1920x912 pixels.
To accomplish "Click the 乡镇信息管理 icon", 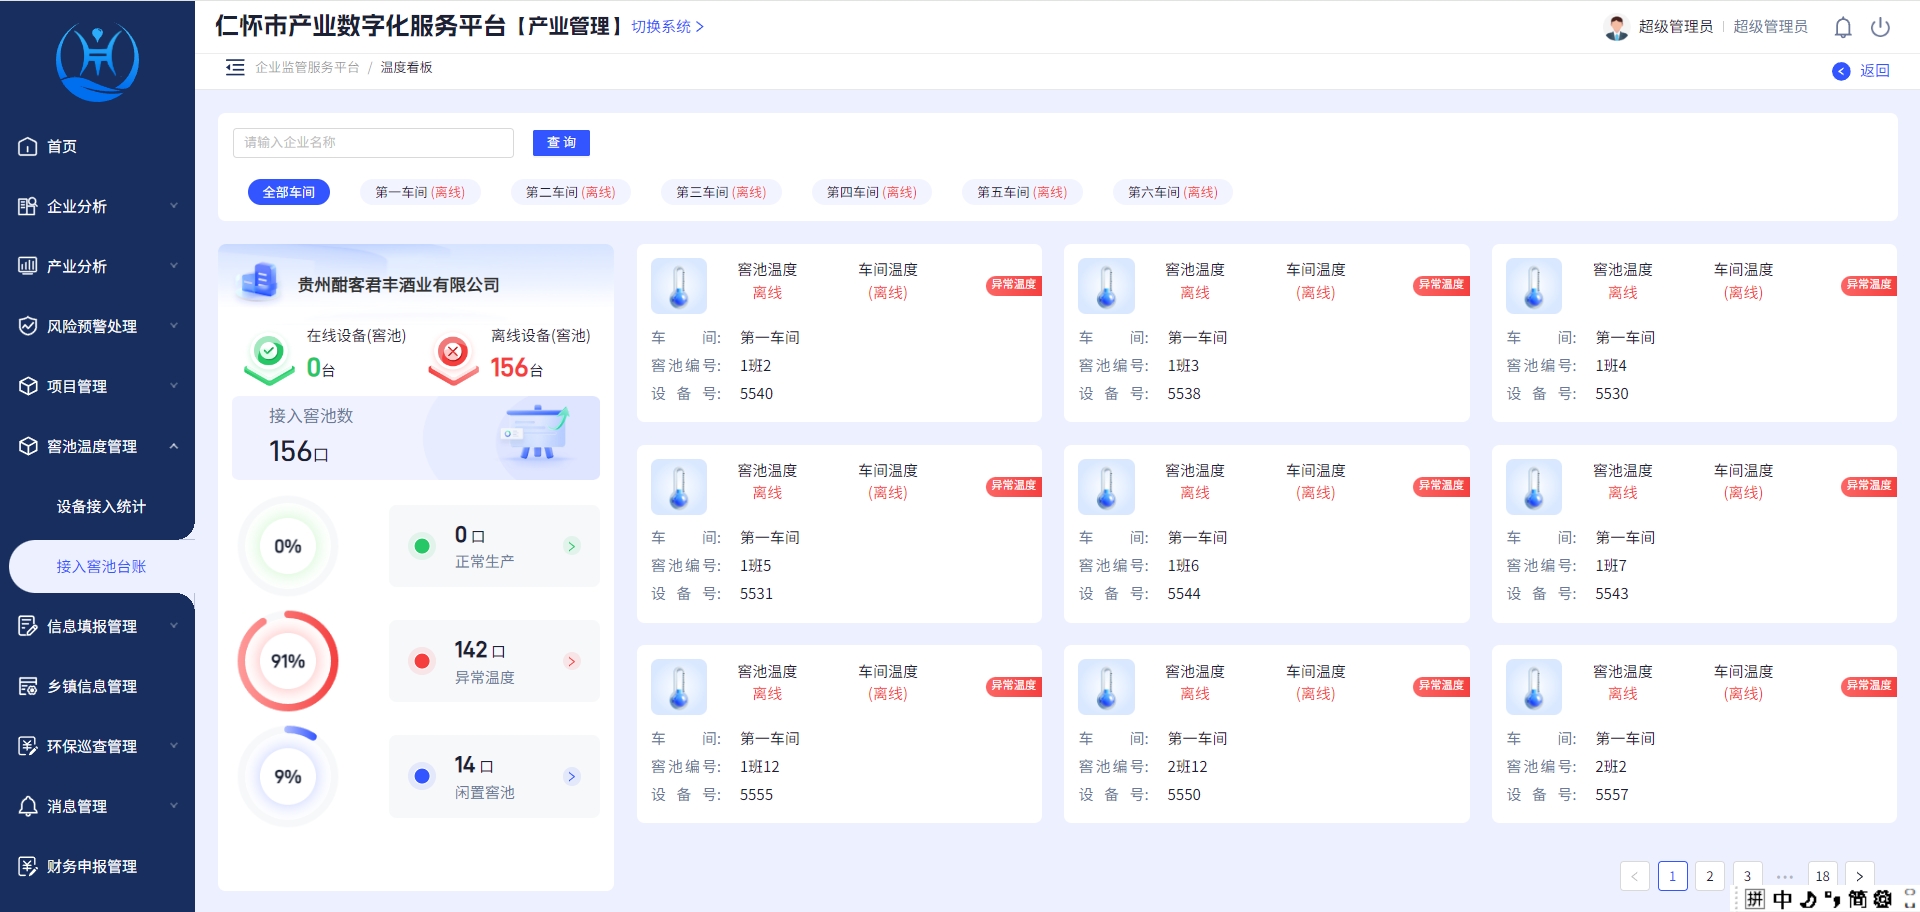I will [28, 686].
